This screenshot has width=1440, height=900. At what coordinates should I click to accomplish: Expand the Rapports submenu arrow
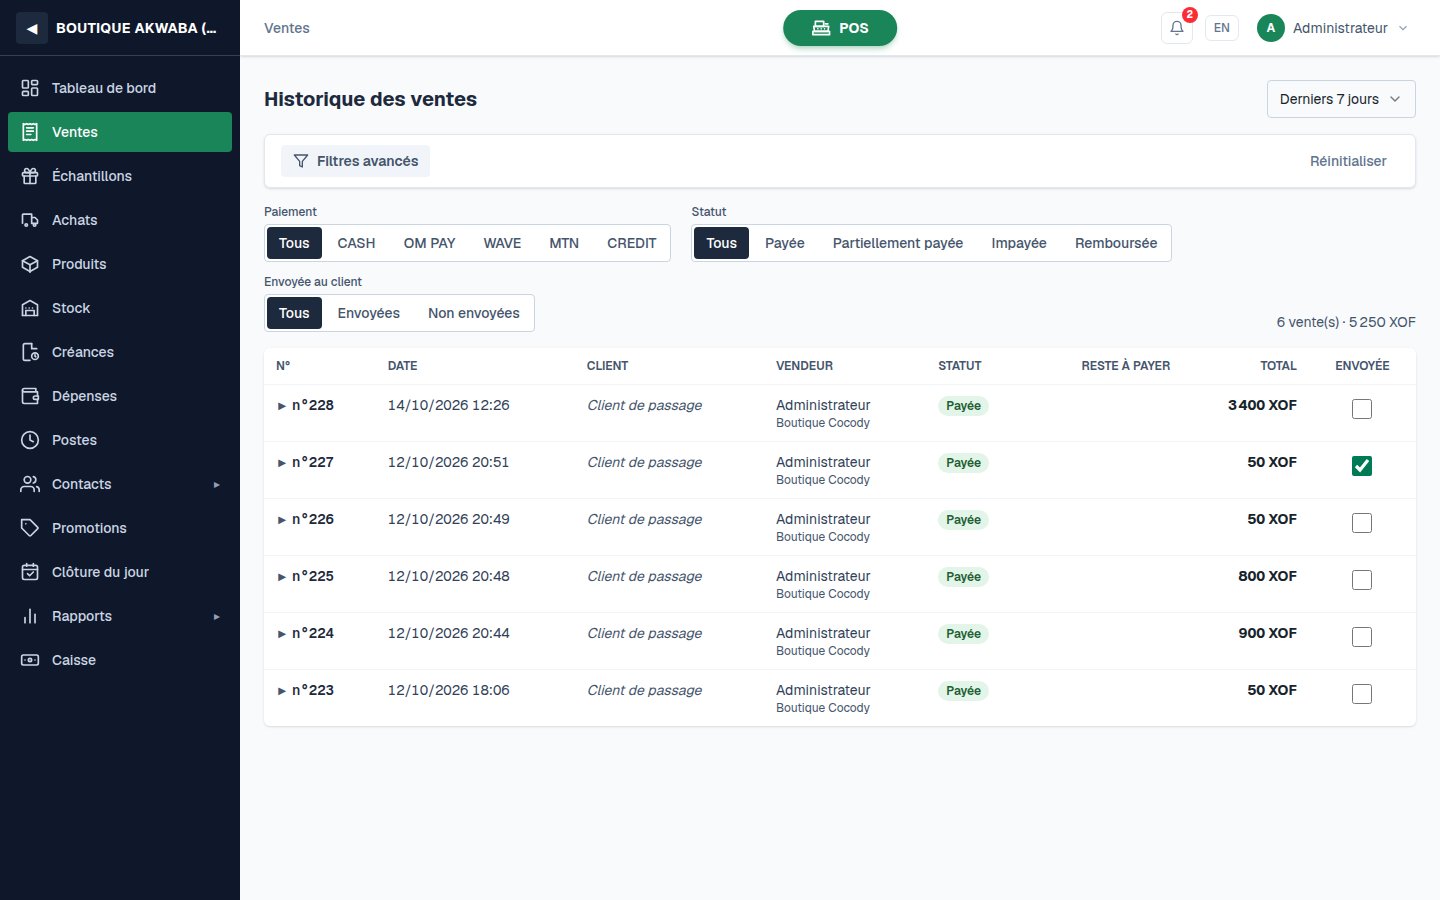click(216, 617)
